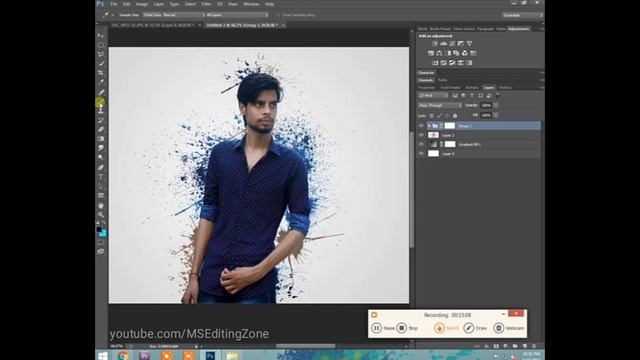
Task: Open the Pass Through blend mode dropdown
Action: coord(440,105)
